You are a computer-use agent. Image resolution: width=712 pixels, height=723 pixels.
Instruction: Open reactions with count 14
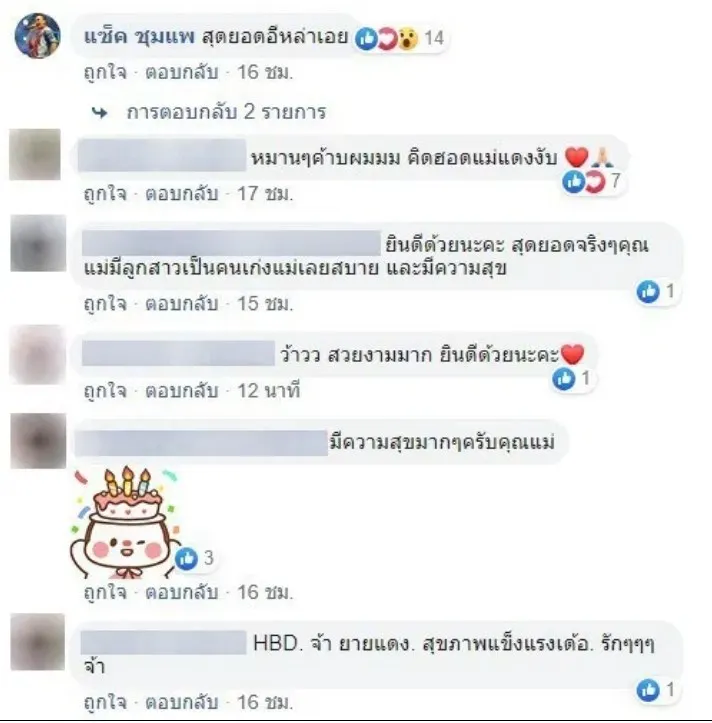pos(400,38)
